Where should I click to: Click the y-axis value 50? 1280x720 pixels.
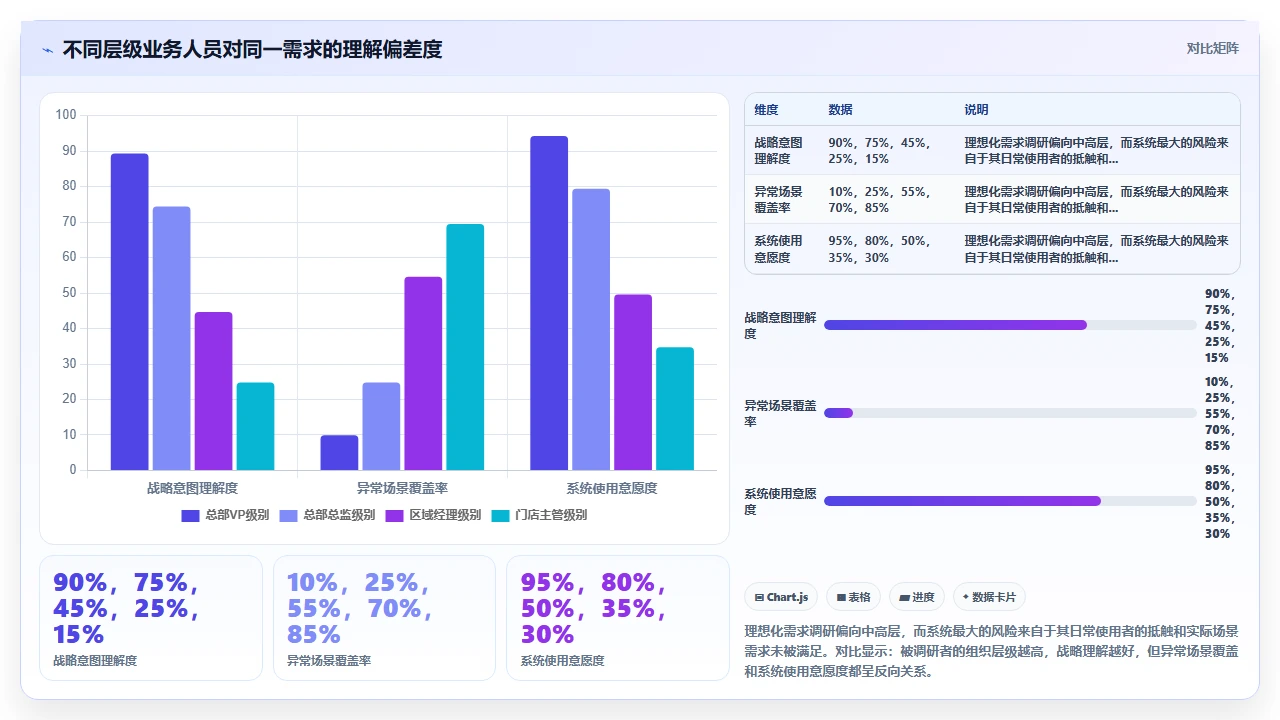69,293
